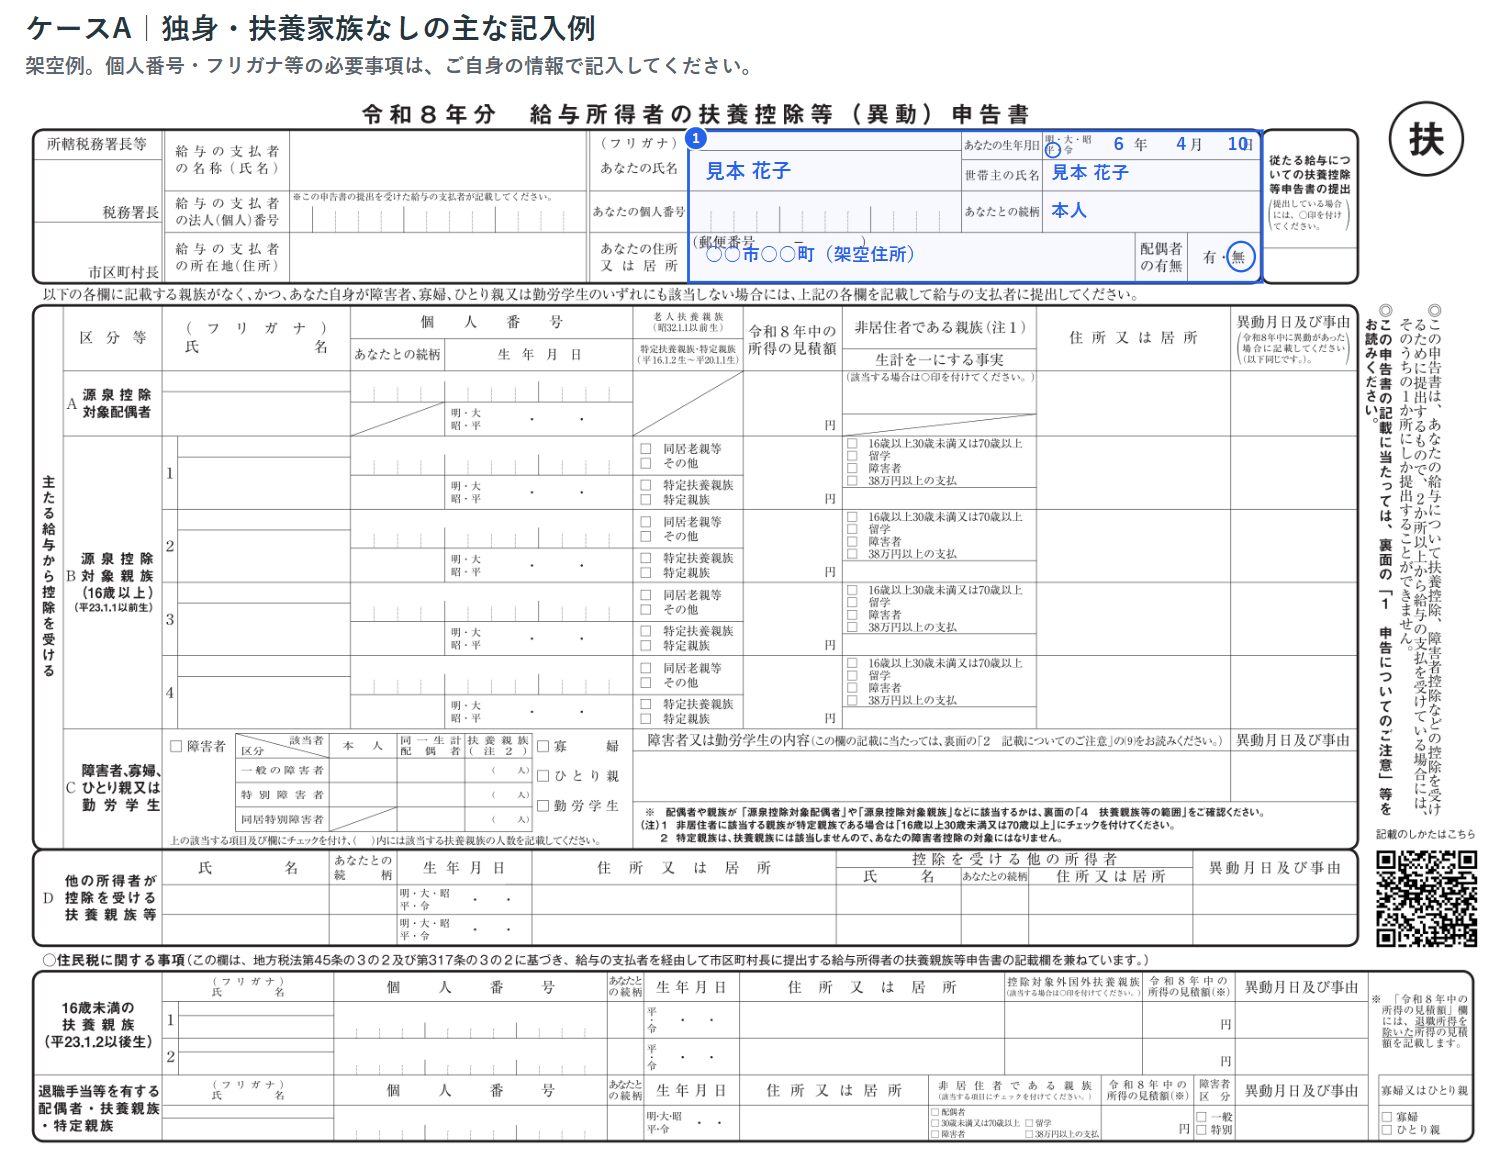Check the ひとり親 box in section C
The width and height of the screenshot is (1500, 1167).
pyautogui.click(x=543, y=776)
